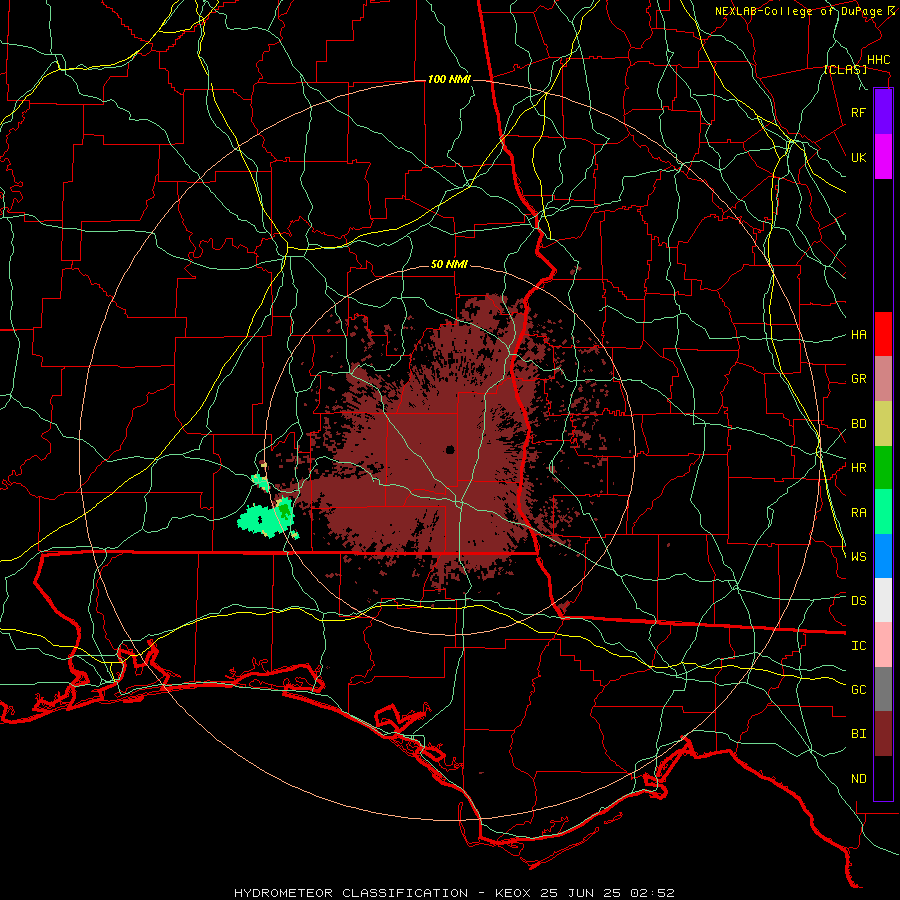
Task: Click the HA red legend swatch
Action: click(883, 334)
